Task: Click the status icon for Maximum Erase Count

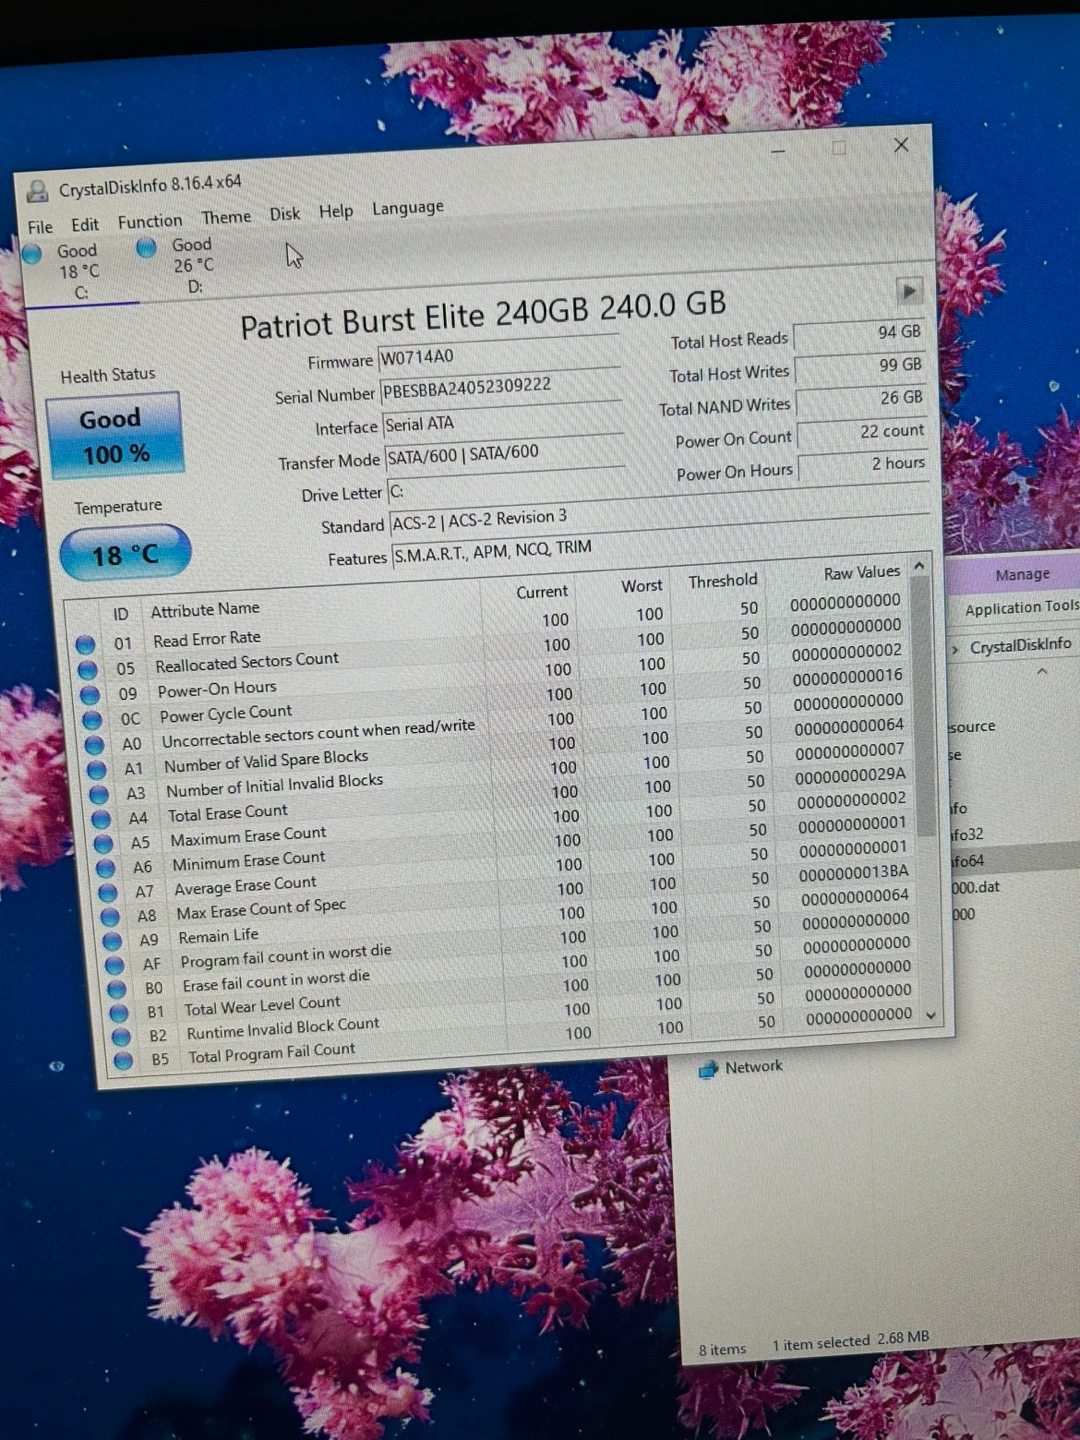Action: (104, 844)
